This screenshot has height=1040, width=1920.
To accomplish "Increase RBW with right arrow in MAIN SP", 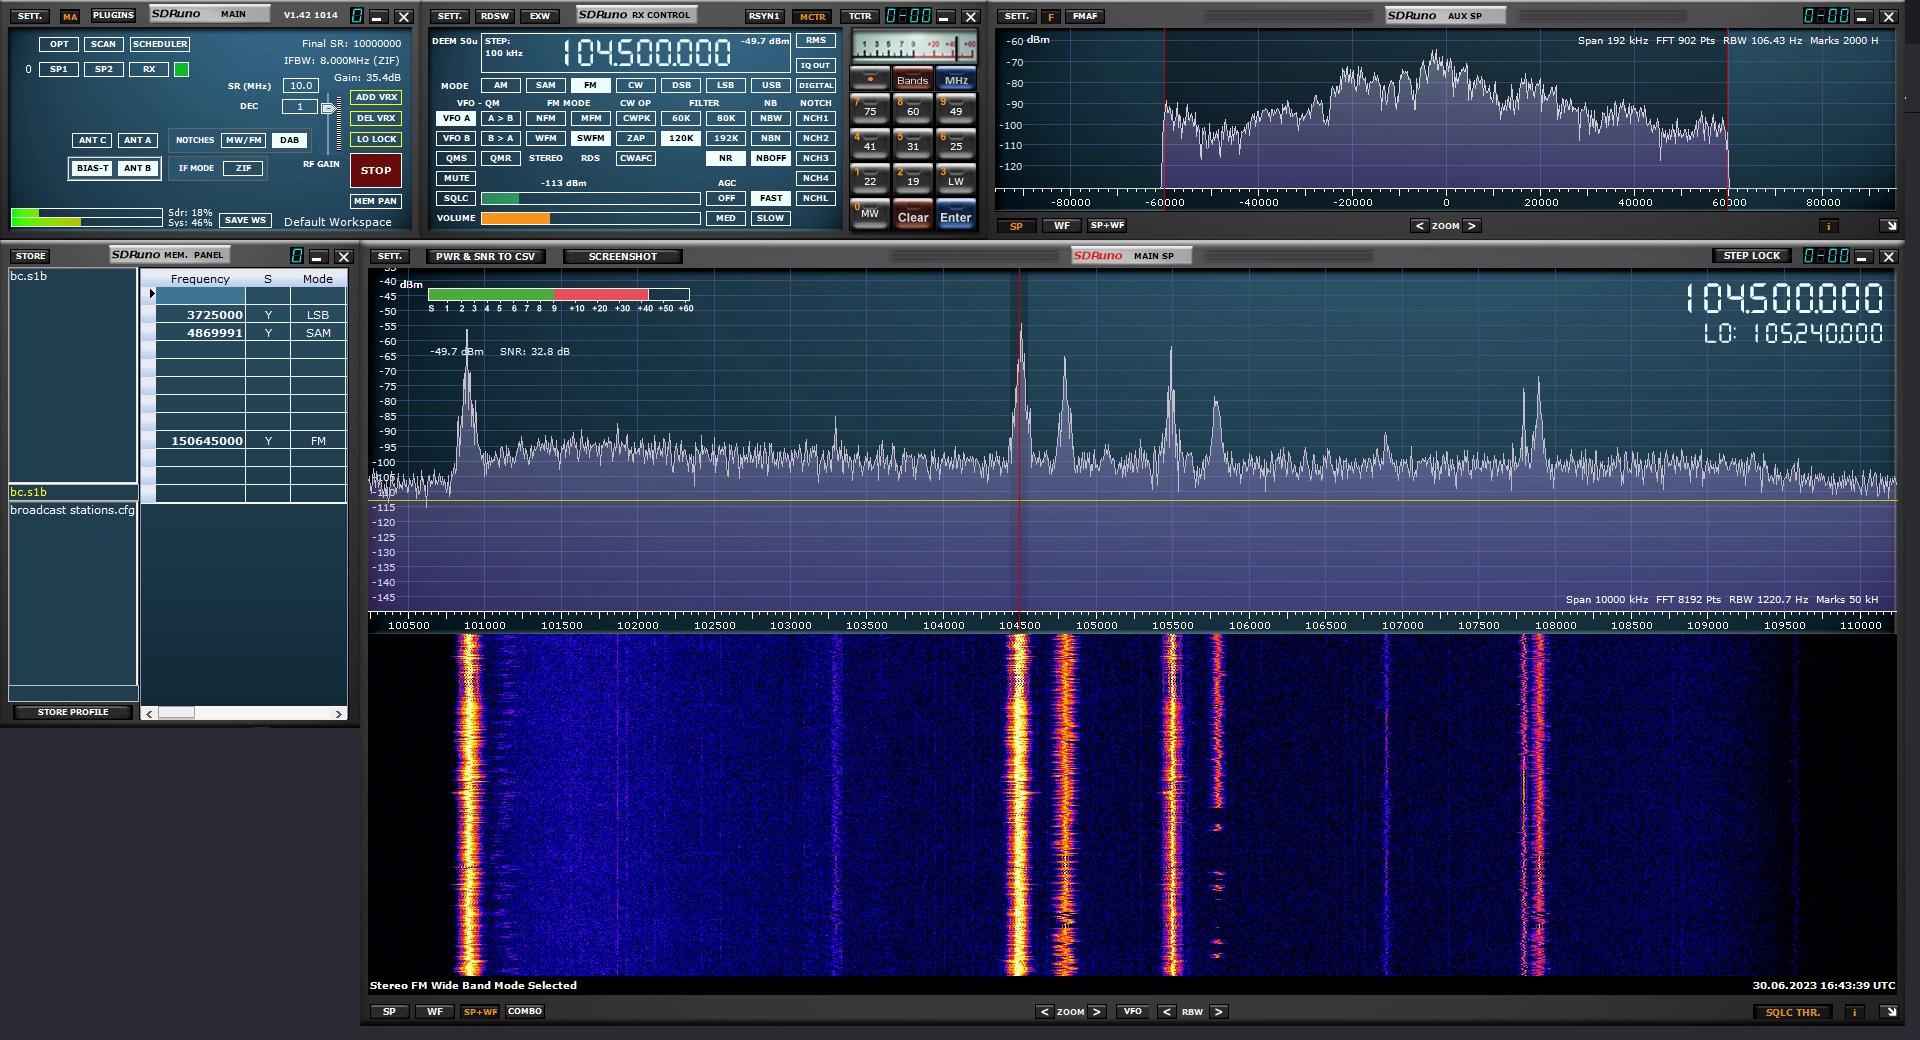I will pos(1218,1012).
